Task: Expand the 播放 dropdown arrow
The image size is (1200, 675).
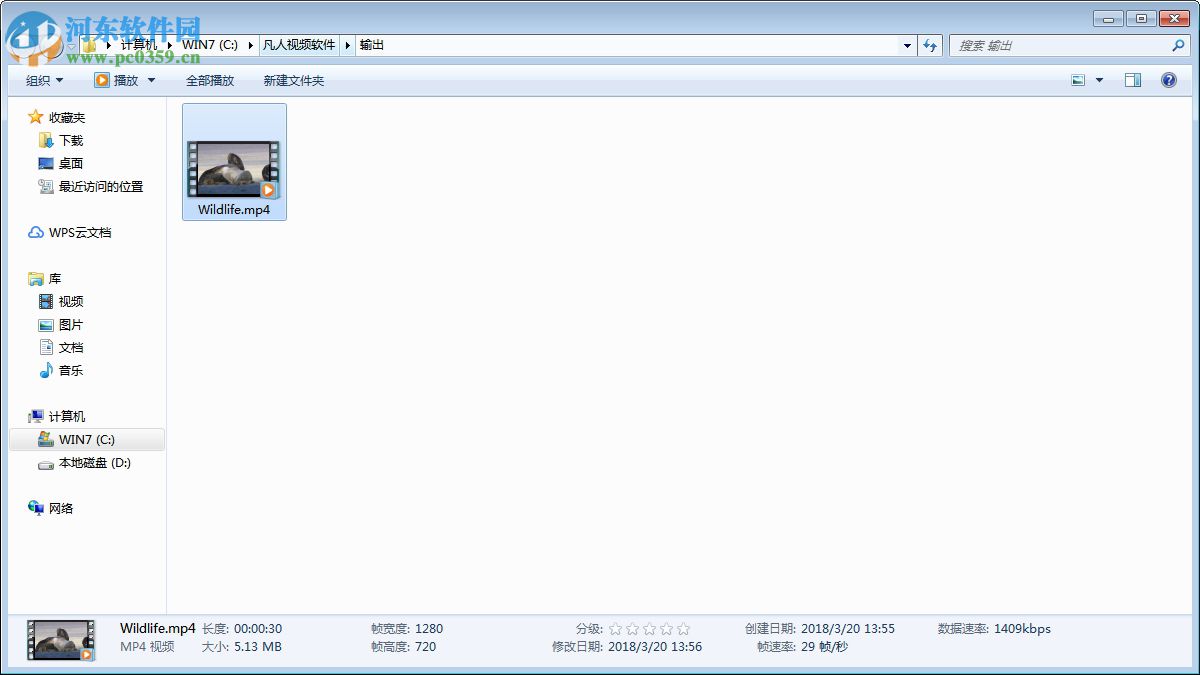Action: click(x=152, y=81)
